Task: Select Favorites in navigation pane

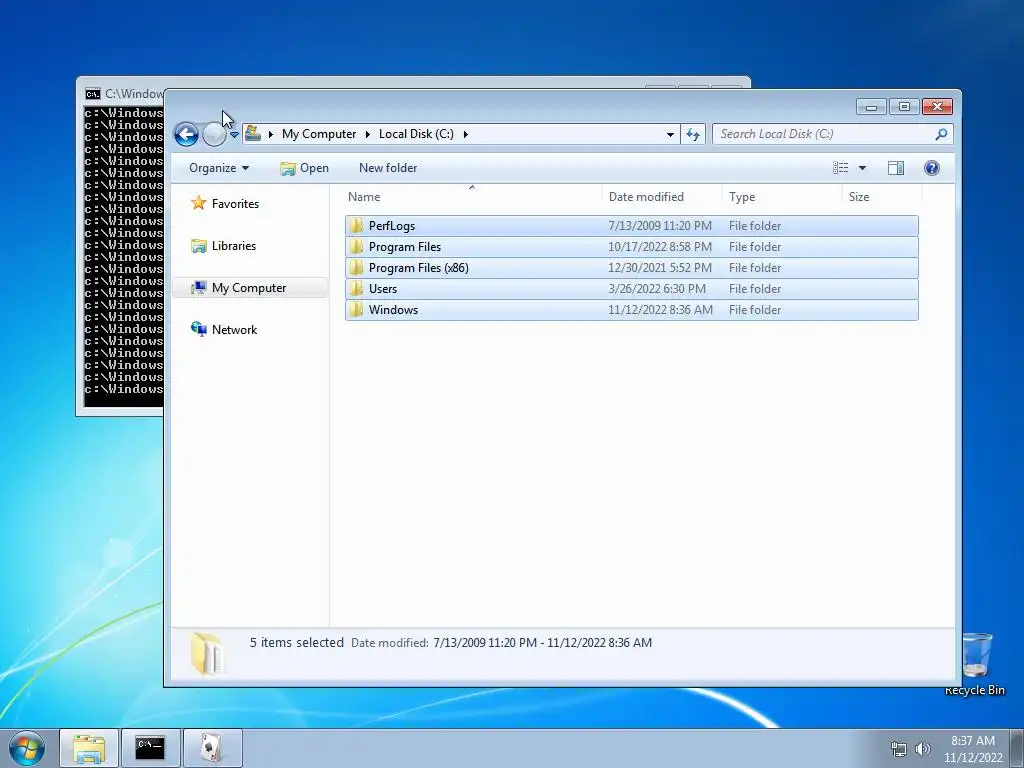Action: (x=235, y=204)
